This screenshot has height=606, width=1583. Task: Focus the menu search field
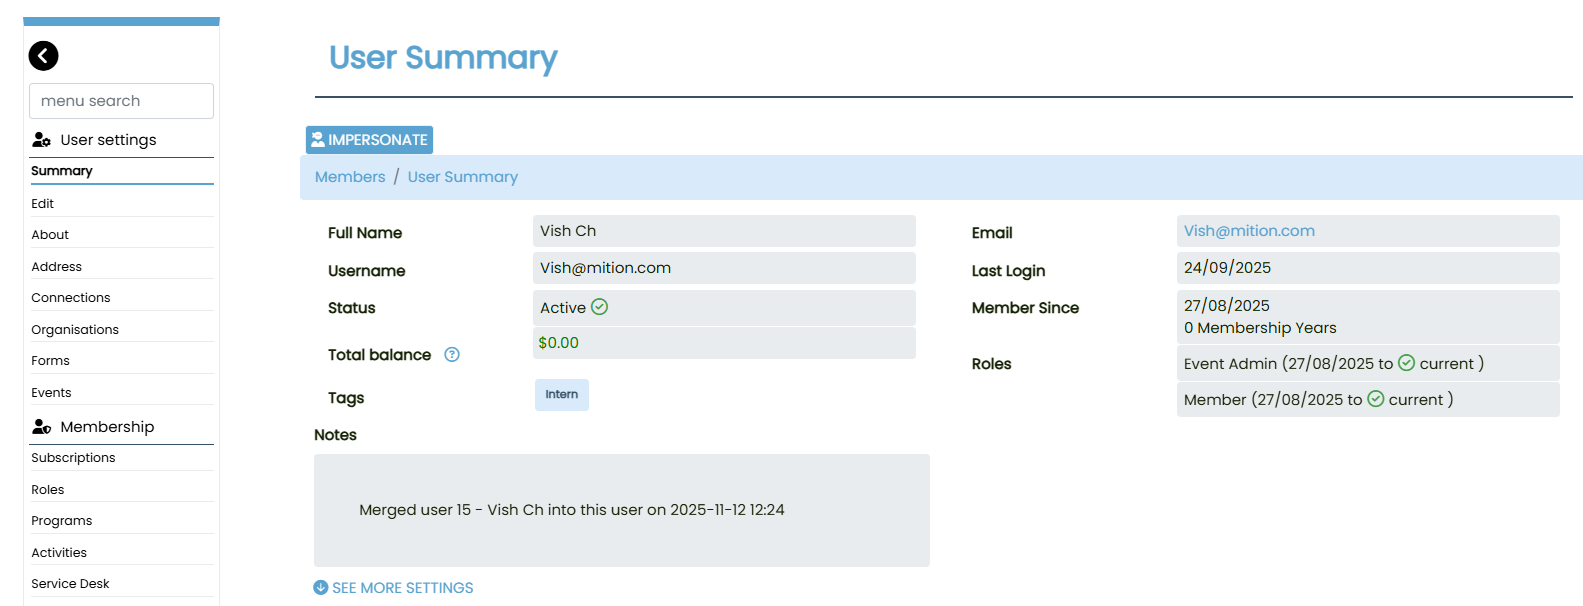click(x=121, y=101)
